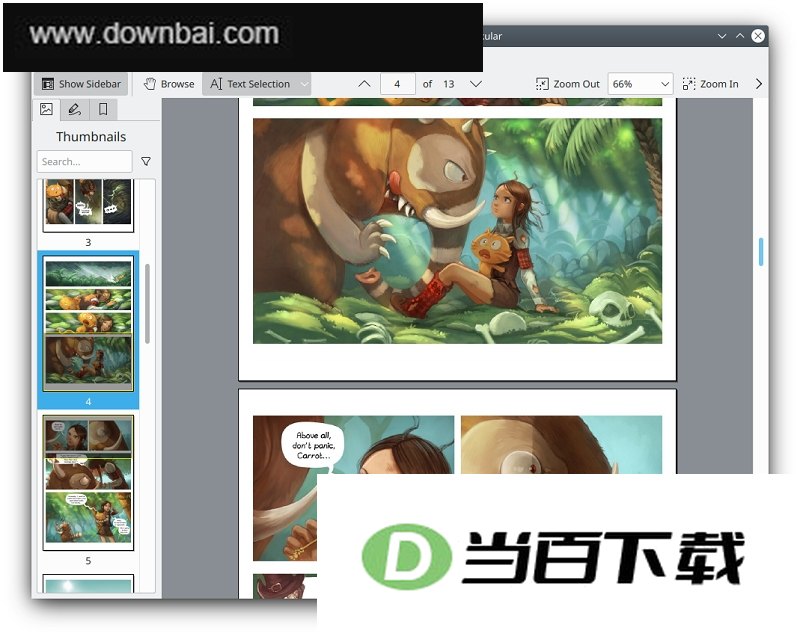Go to next page with down chevron
Viewport: 800px width, 636px height.
point(476,84)
